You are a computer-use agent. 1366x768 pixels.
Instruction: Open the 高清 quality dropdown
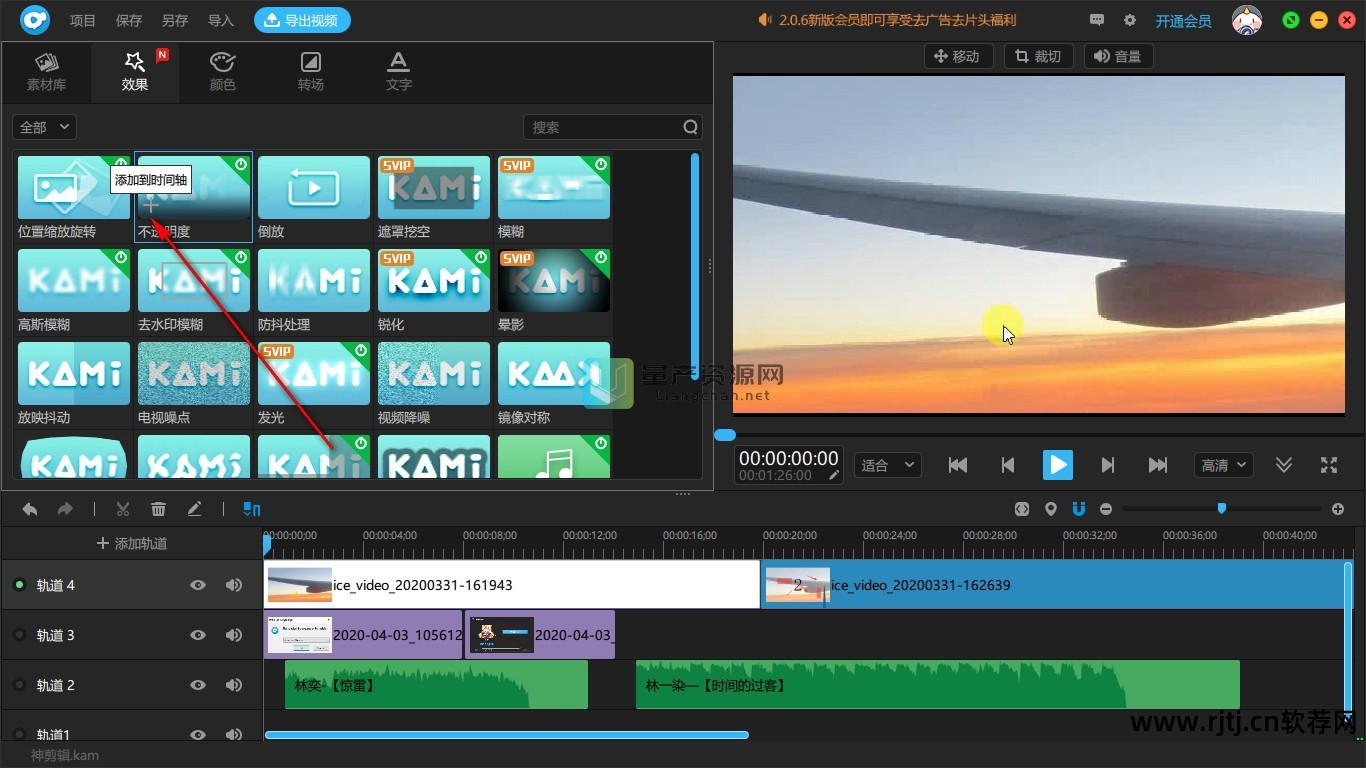coord(1223,465)
